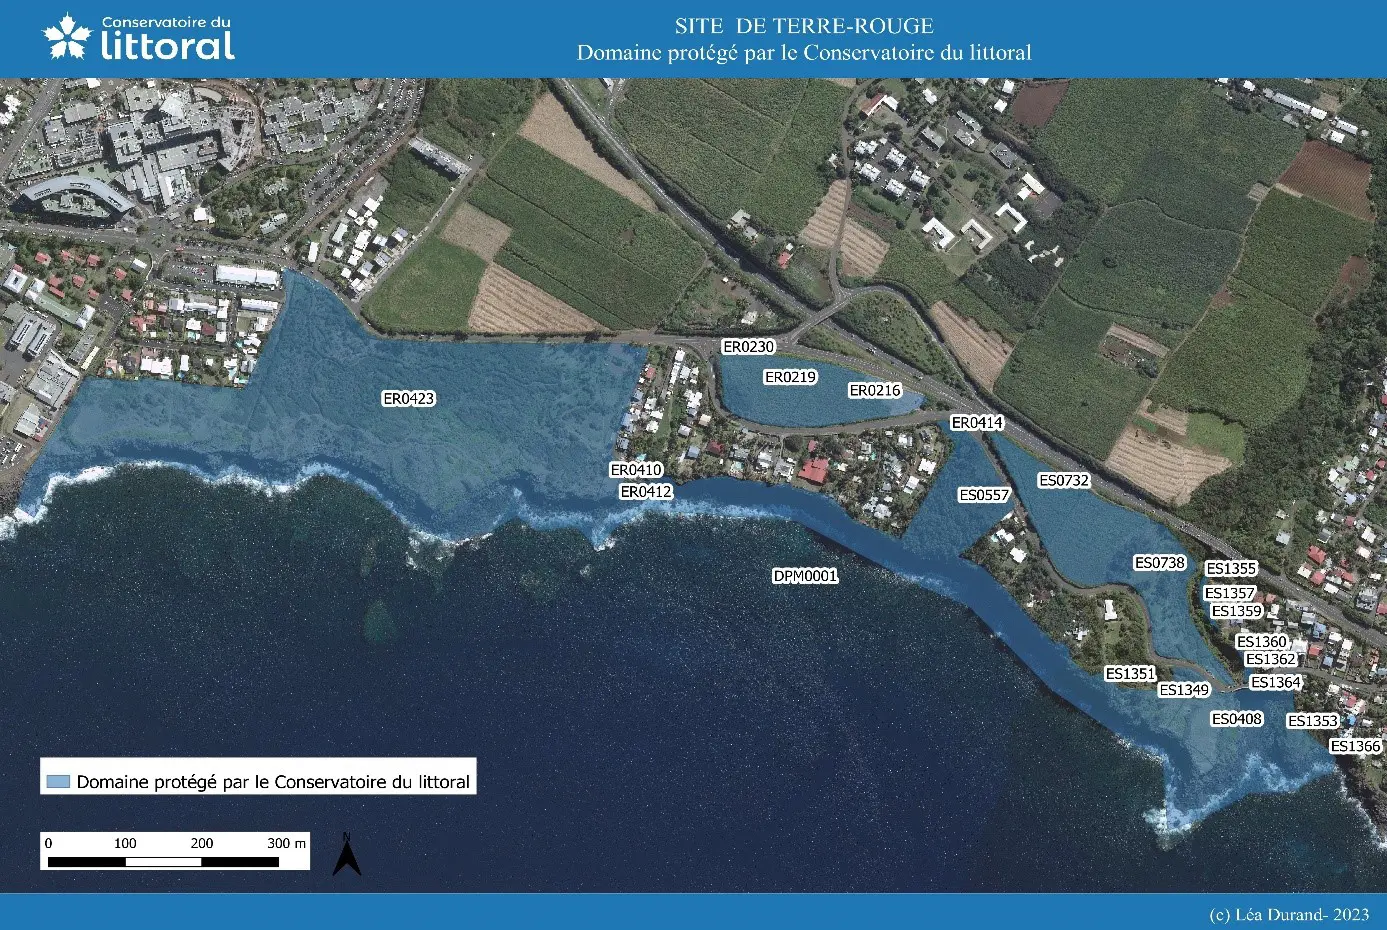Select parcel label ES1366
The width and height of the screenshot is (1387, 930).
(1355, 746)
